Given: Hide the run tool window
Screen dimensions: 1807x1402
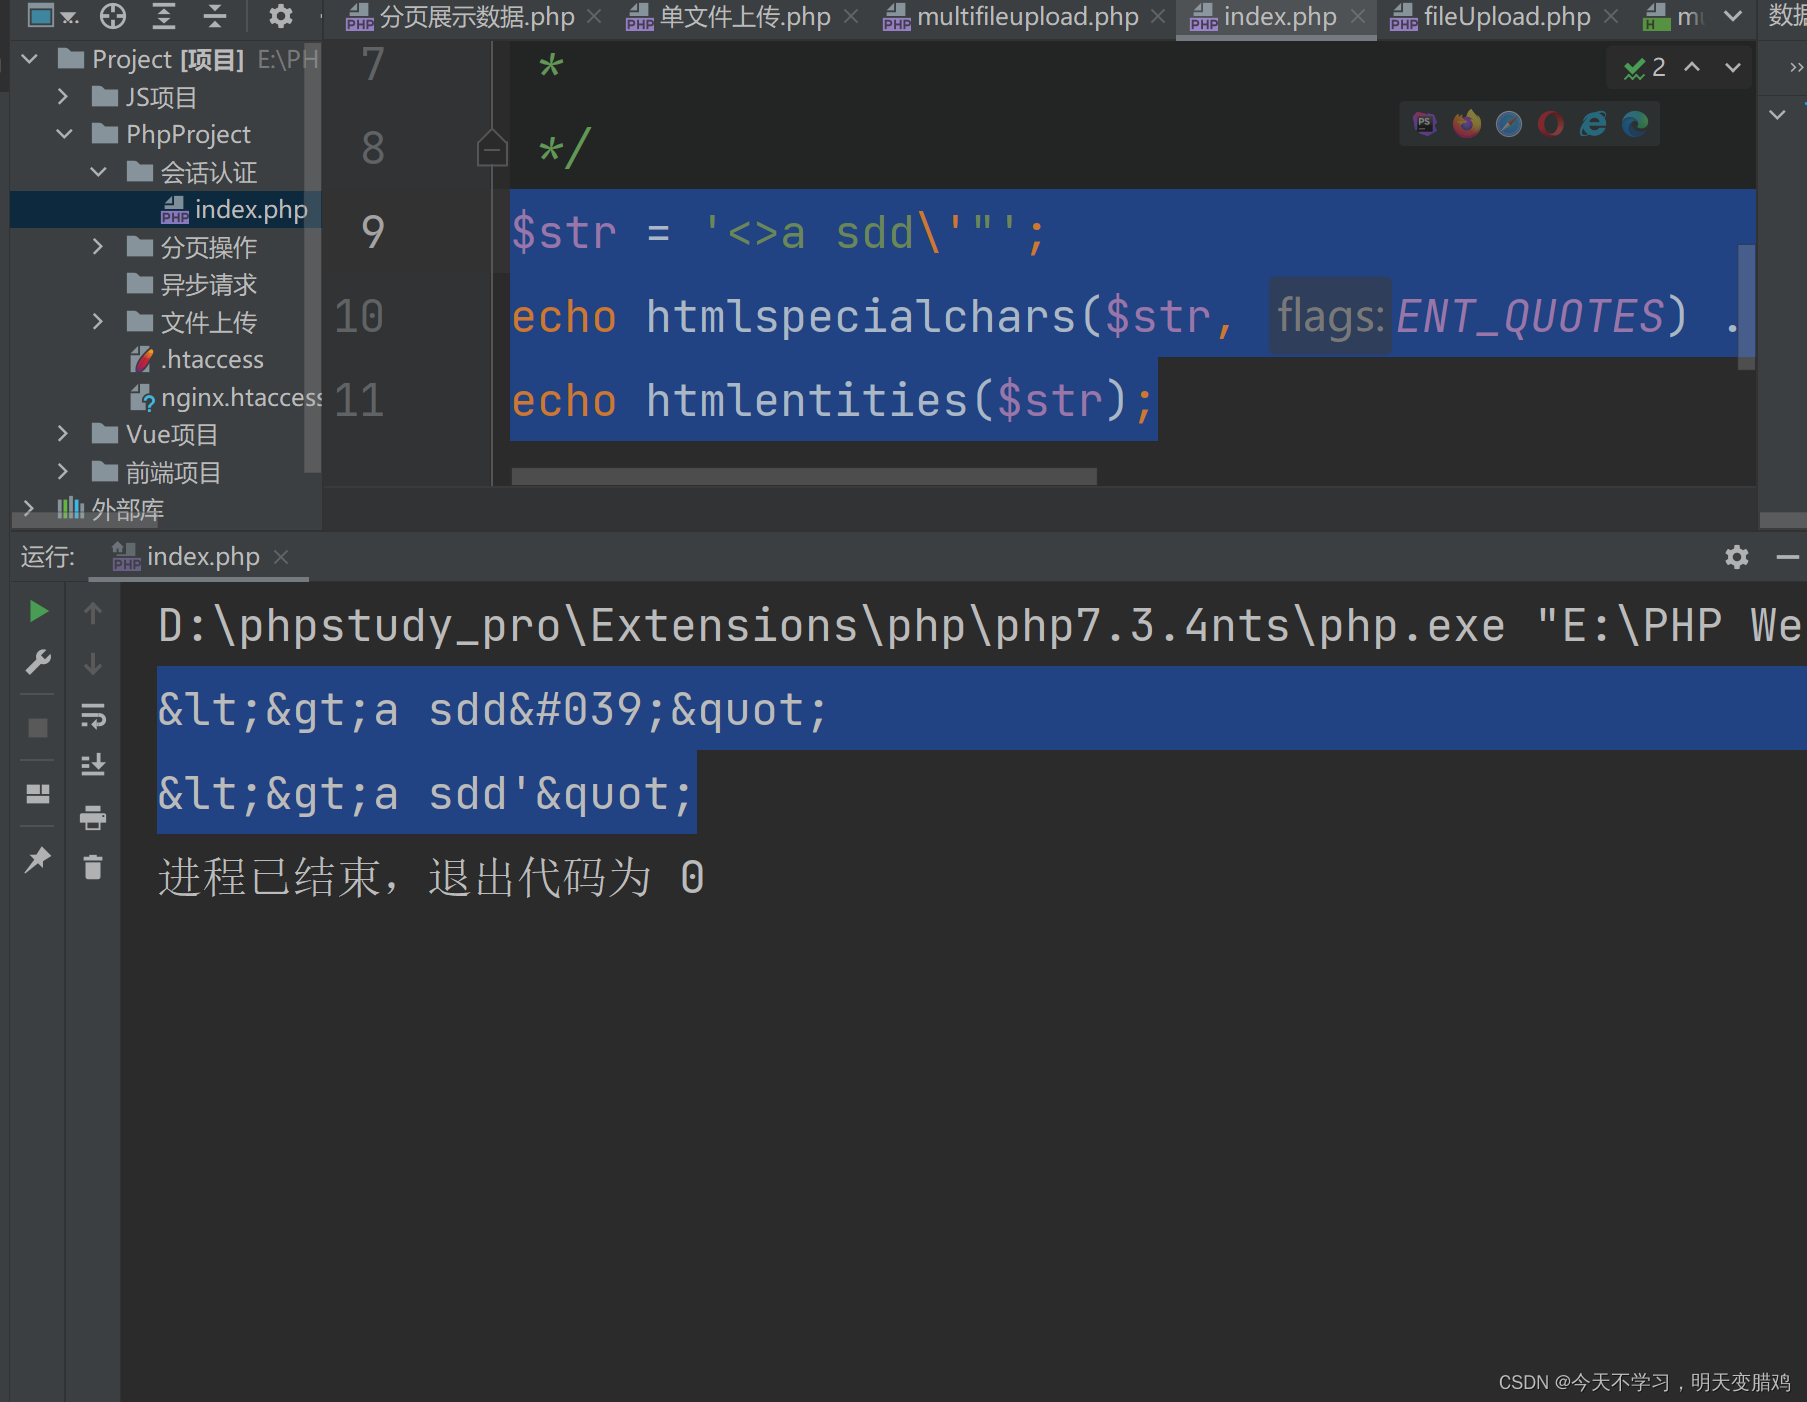Looking at the screenshot, I should pos(1788,557).
